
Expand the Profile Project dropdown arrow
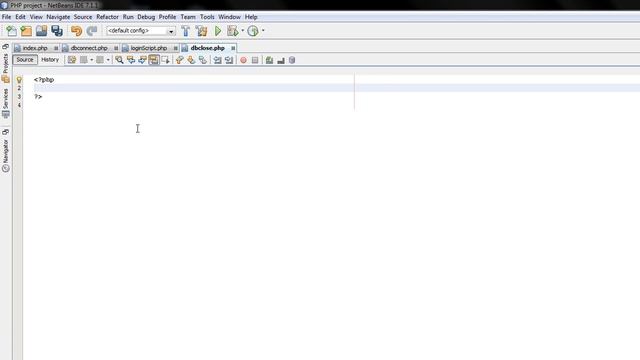[263, 31]
